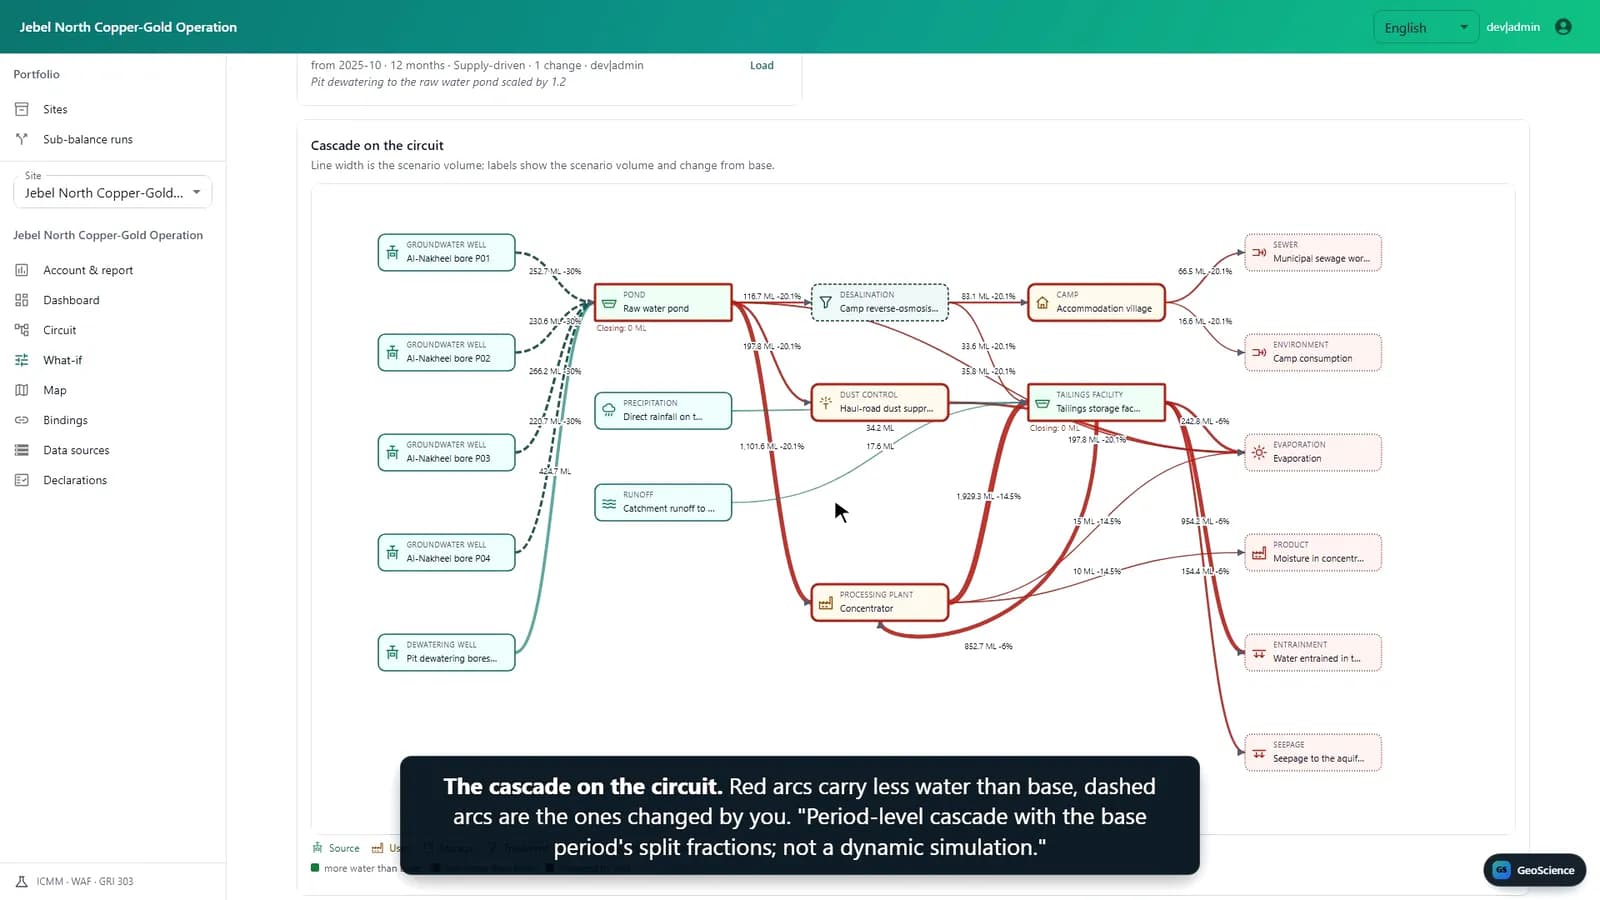1600x900 pixels.
Task: Open Sub-balance runs branch icon
Action: [22, 139]
